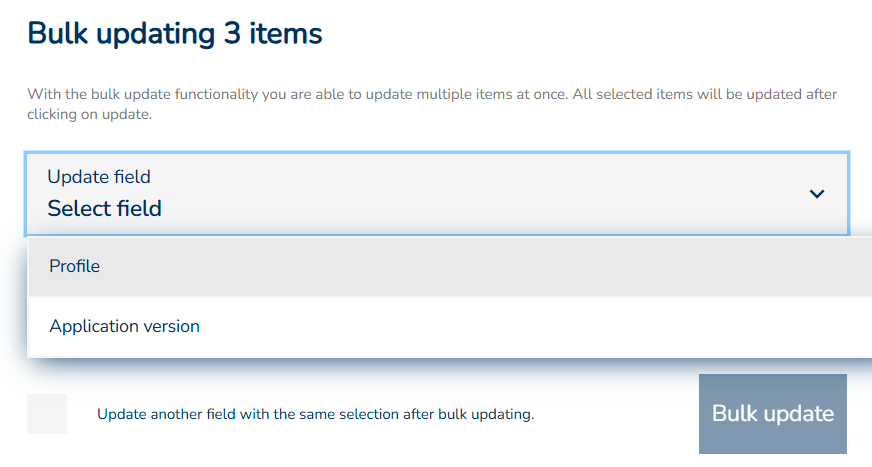The height and width of the screenshot is (467, 872).
Task: Click the chevron arrow in Update field
Action: [816, 193]
